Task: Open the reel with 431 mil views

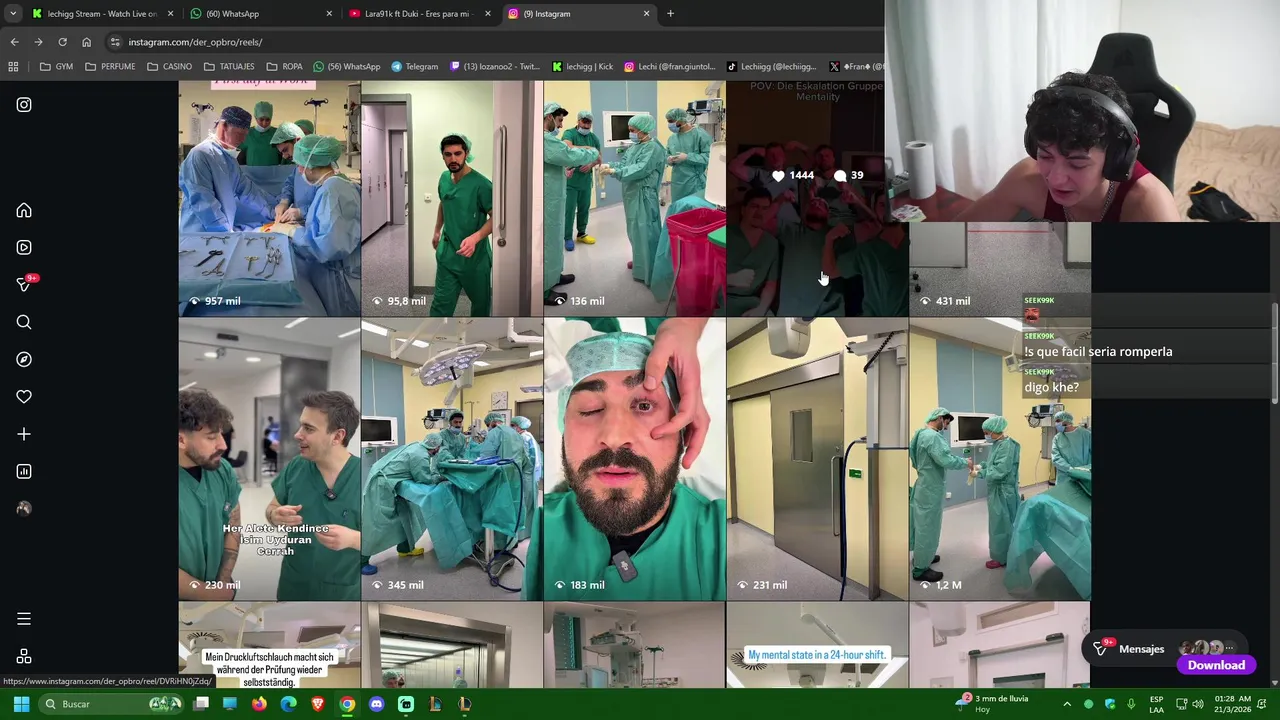Action: click(x=1000, y=268)
